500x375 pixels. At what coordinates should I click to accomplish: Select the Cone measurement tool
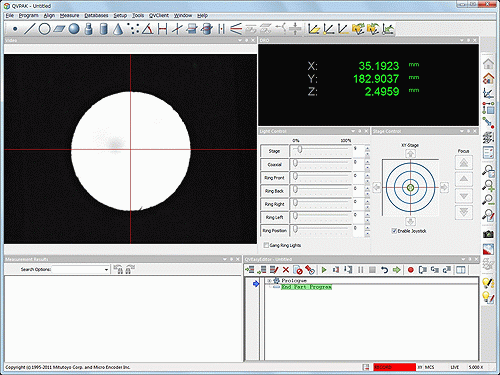click(117, 29)
